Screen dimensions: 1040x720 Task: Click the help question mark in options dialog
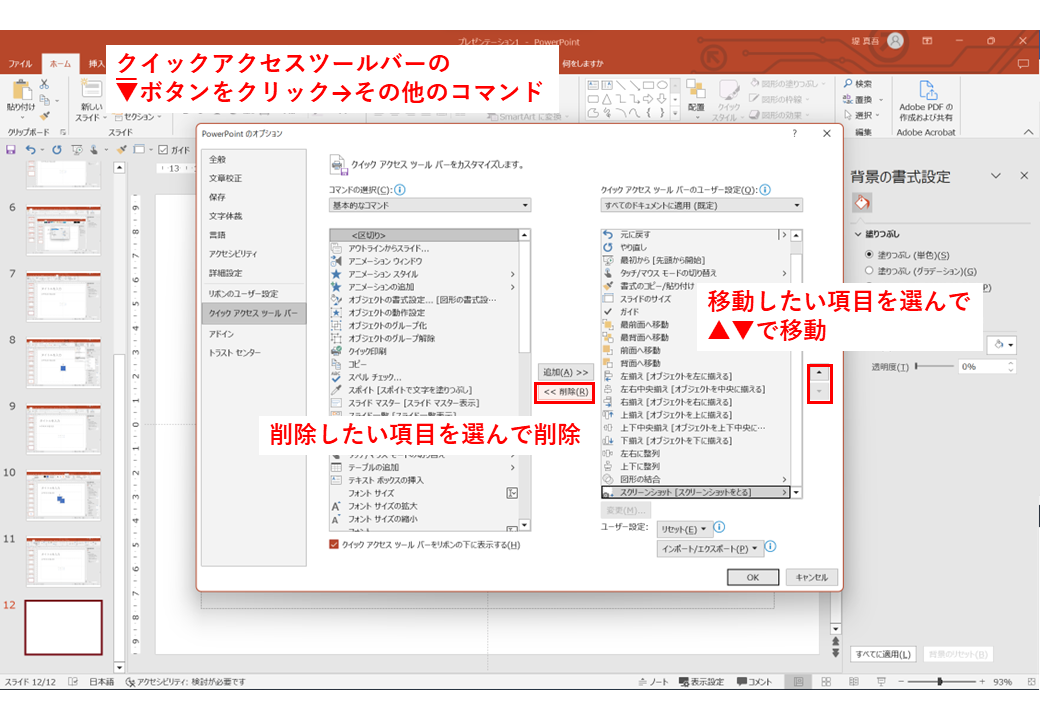point(795,133)
